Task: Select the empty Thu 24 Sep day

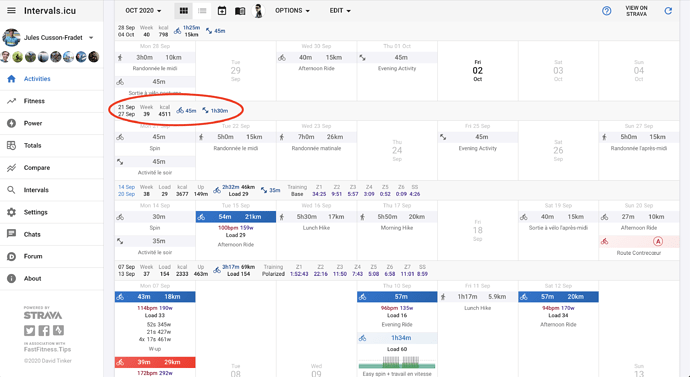Action: 397,150
